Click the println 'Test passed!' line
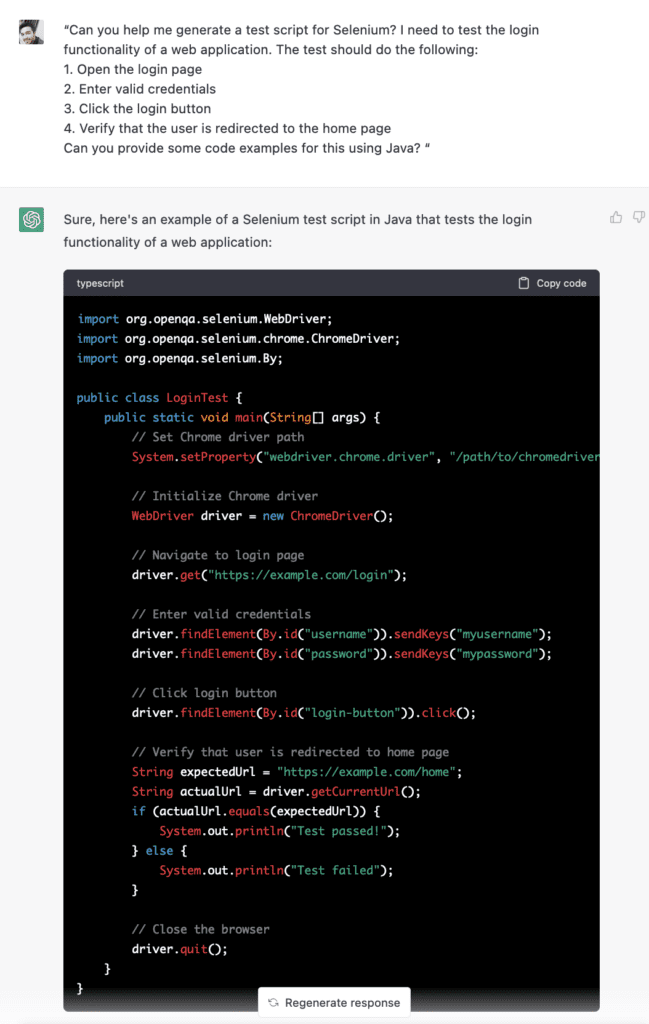The image size is (649, 1024). pos(279,831)
